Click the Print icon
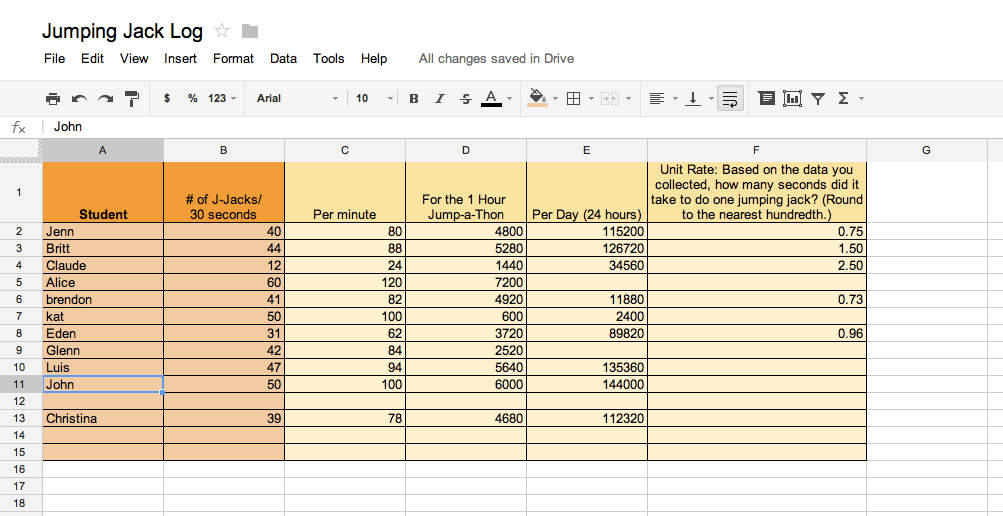The height and width of the screenshot is (516, 1003). pyautogui.click(x=53, y=98)
